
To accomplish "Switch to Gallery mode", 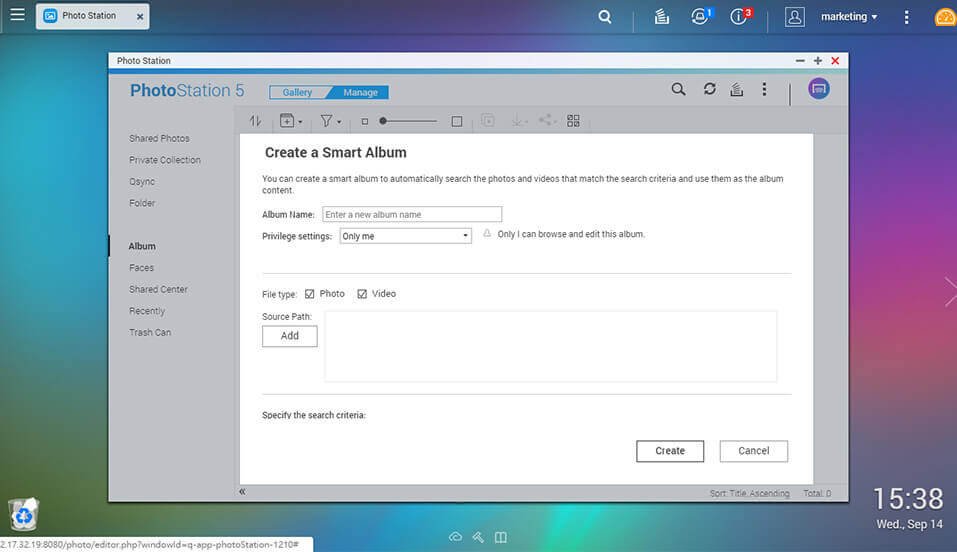I will pyautogui.click(x=297, y=92).
